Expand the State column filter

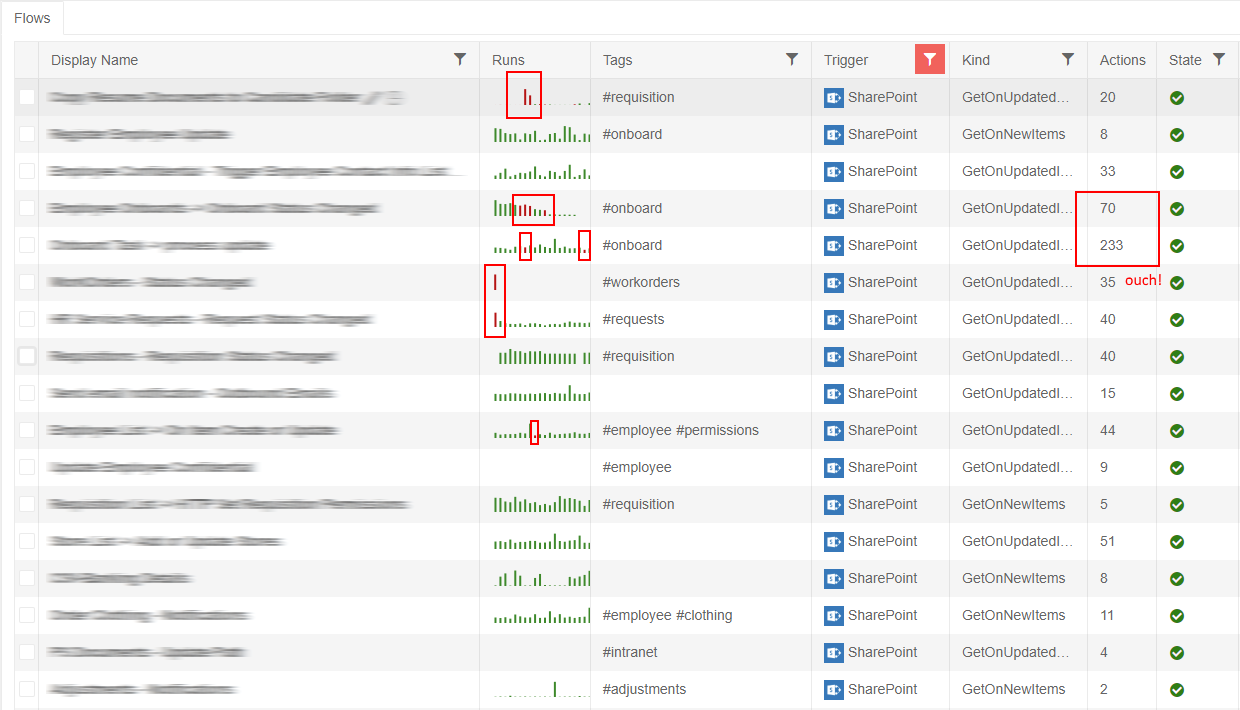click(x=1219, y=60)
